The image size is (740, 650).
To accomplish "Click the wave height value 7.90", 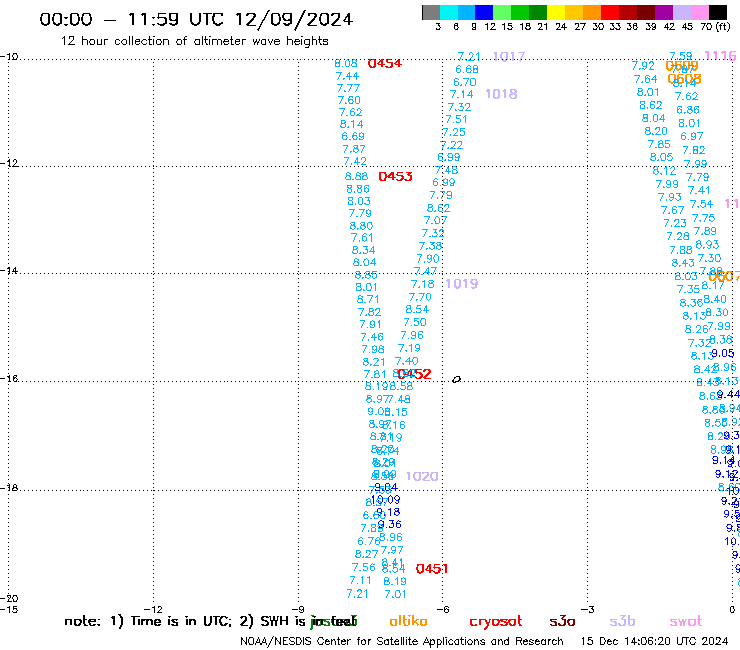I will coord(428,259).
